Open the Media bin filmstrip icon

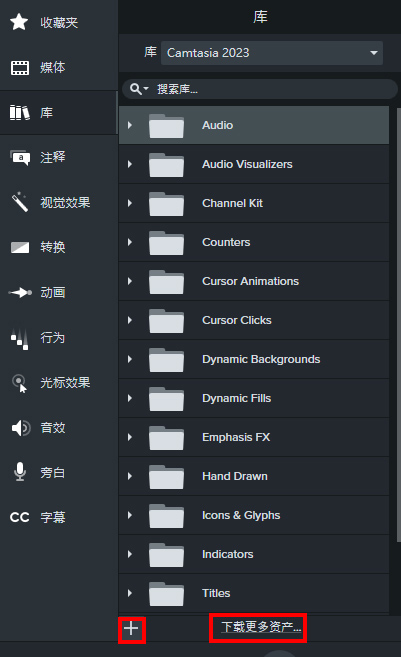point(20,67)
